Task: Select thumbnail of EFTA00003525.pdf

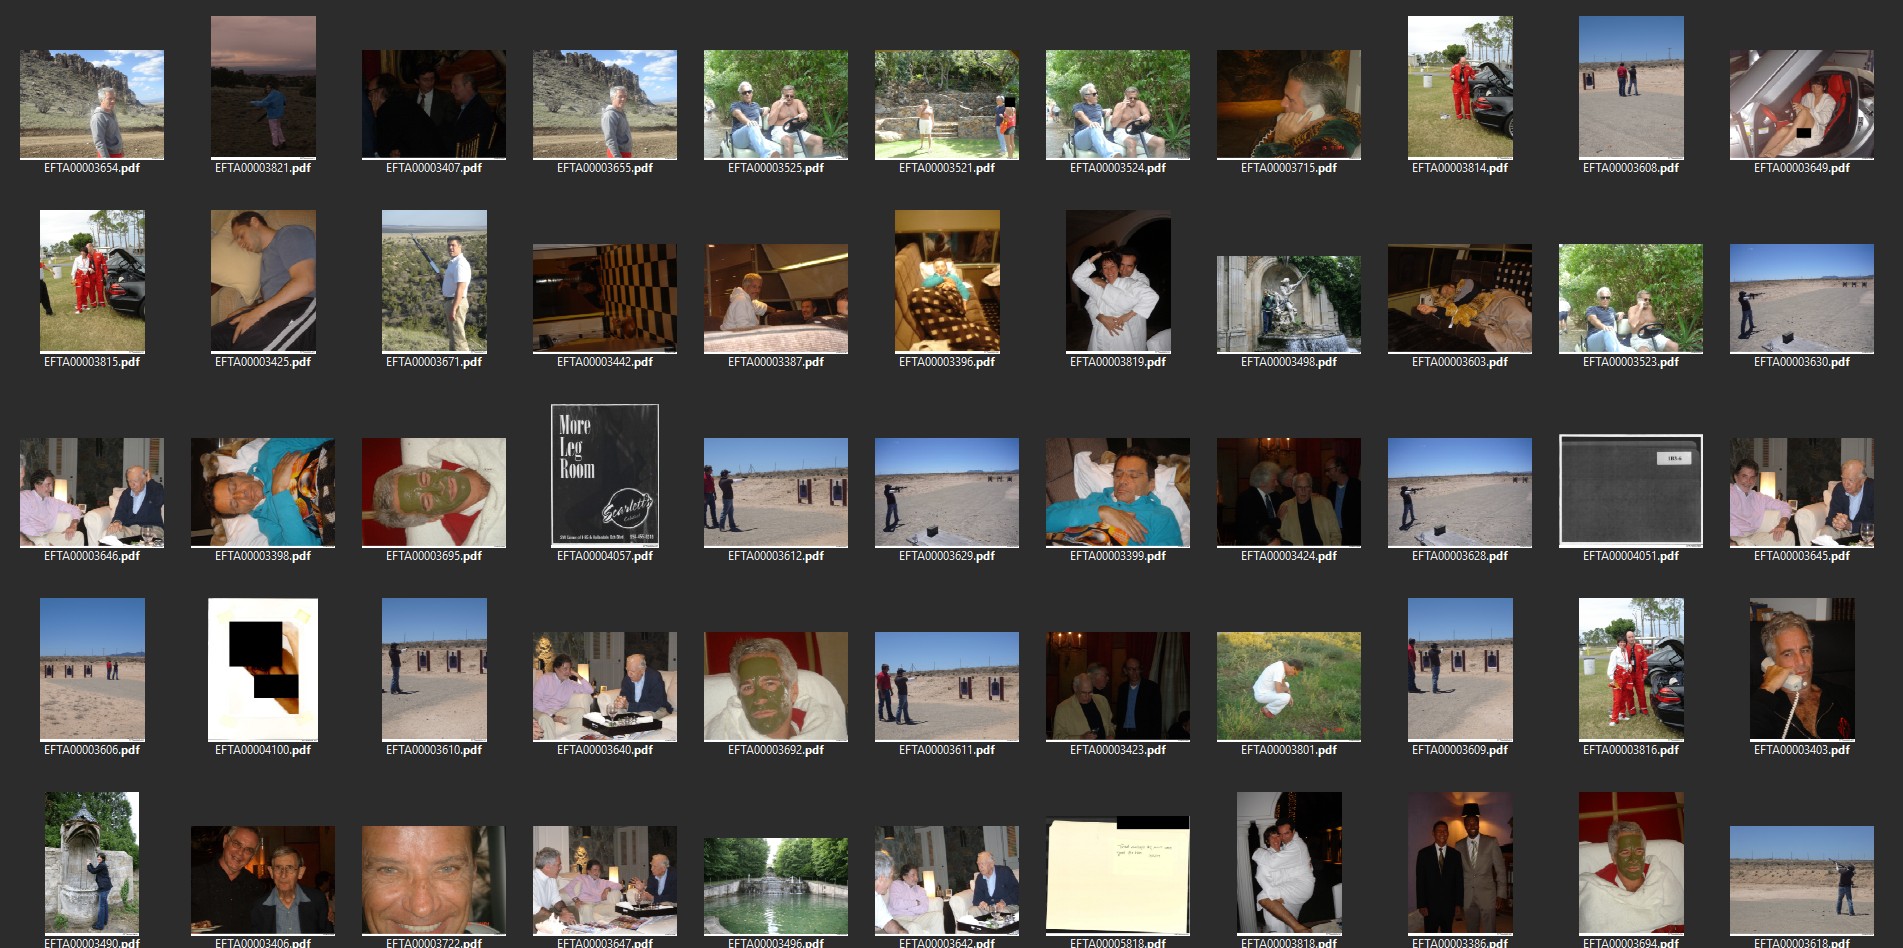Action: click(x=776, y=104)
